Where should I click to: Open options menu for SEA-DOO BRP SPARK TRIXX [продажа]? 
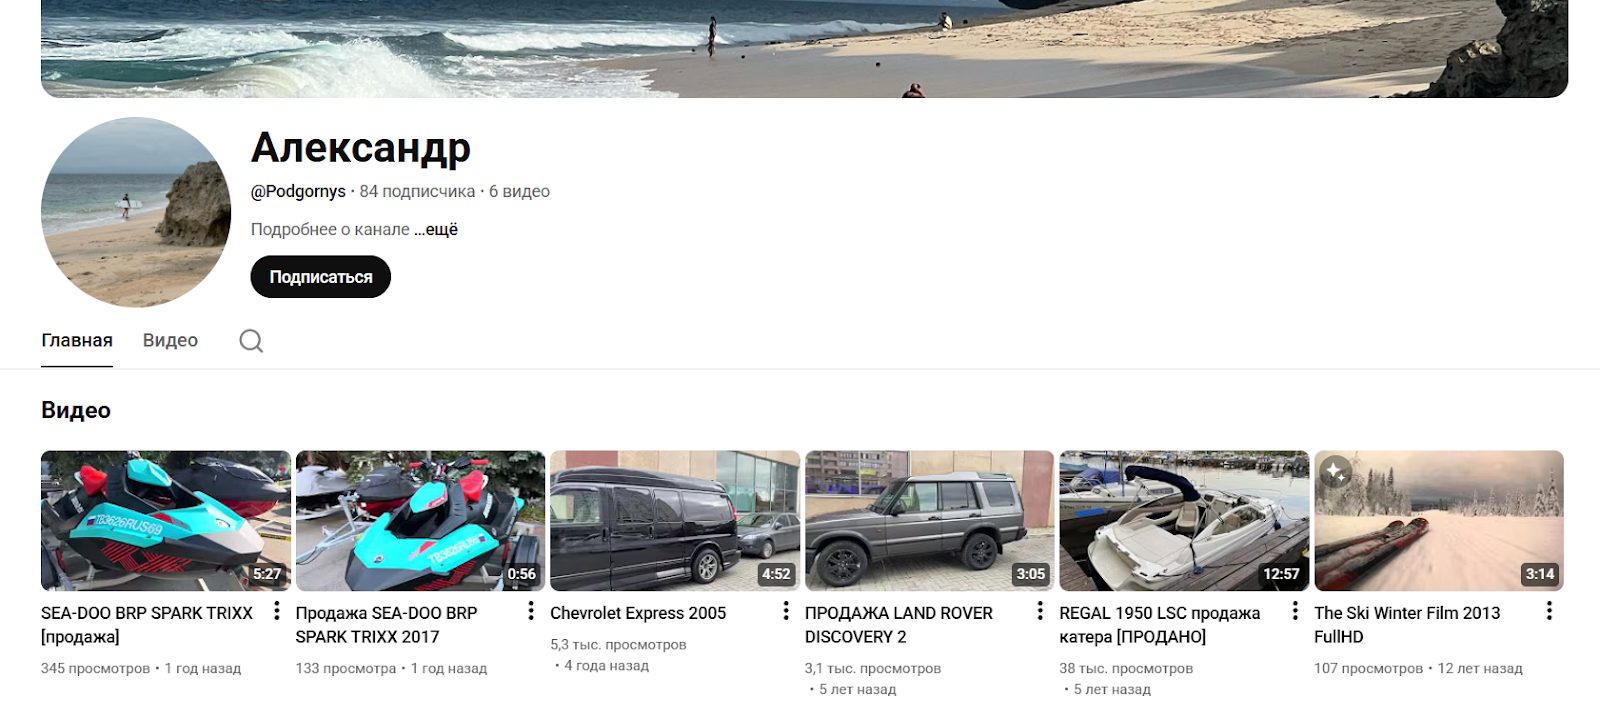click(x=277, y=611)
